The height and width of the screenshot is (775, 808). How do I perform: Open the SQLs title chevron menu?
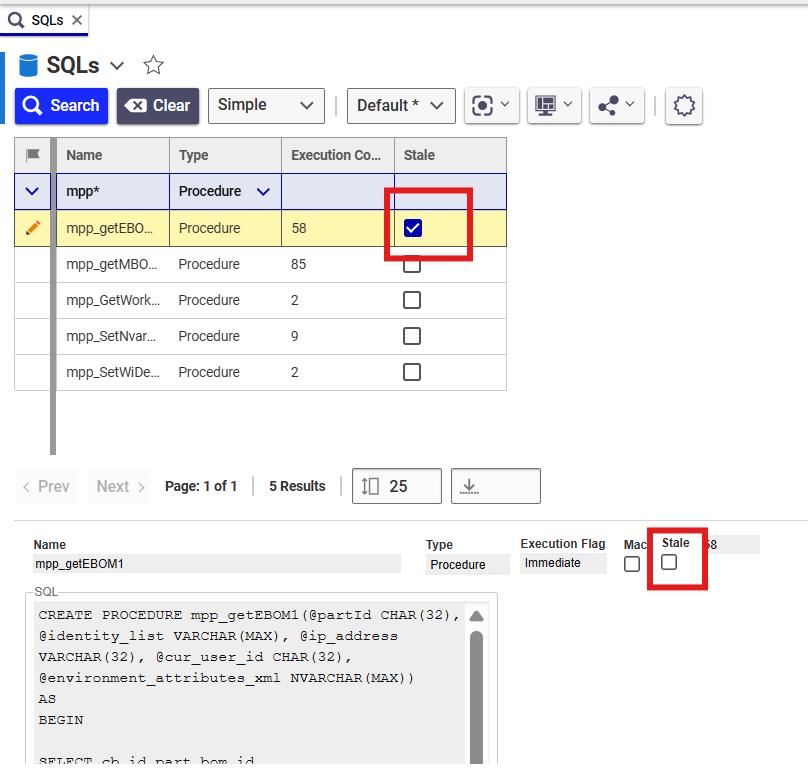(117, 66)
